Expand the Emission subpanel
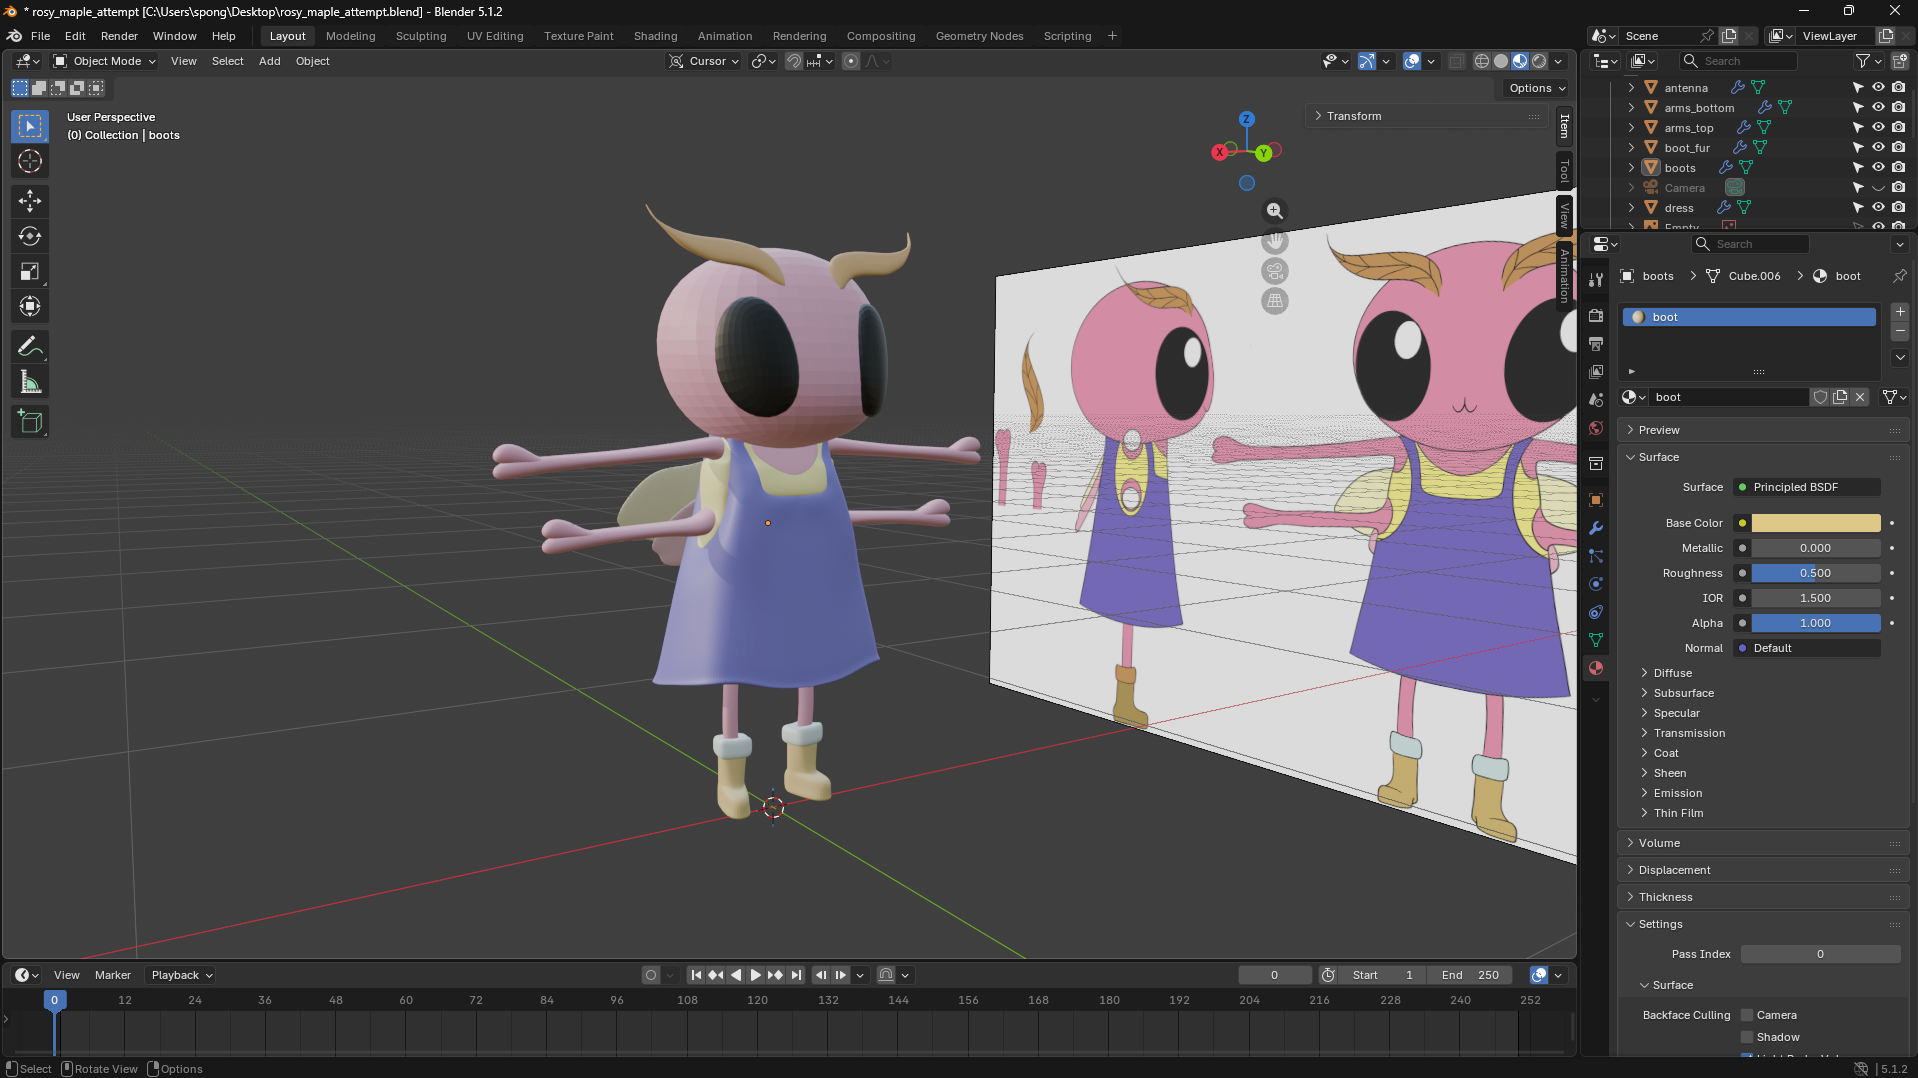The height and width of the screenshot is (1078, 1918). coord(1677,793)
